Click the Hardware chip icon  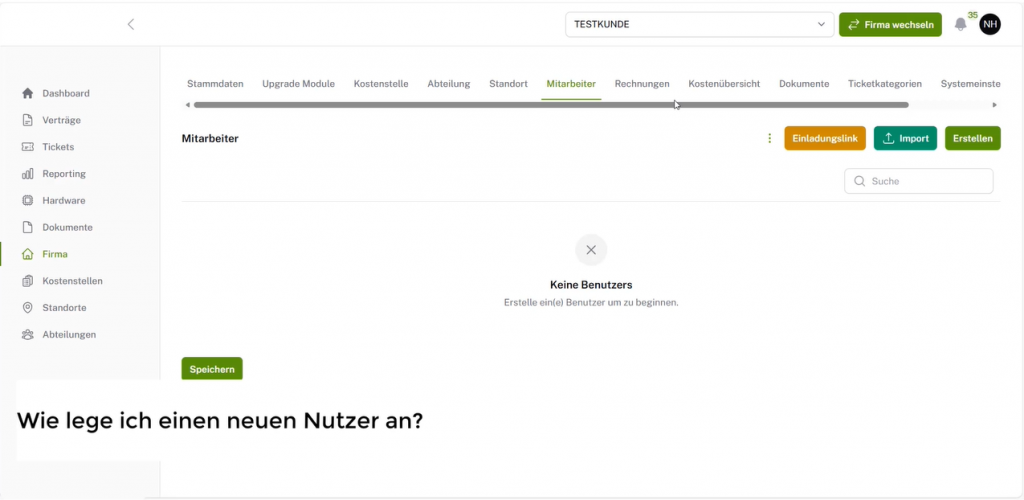click(x=28, y=200)
